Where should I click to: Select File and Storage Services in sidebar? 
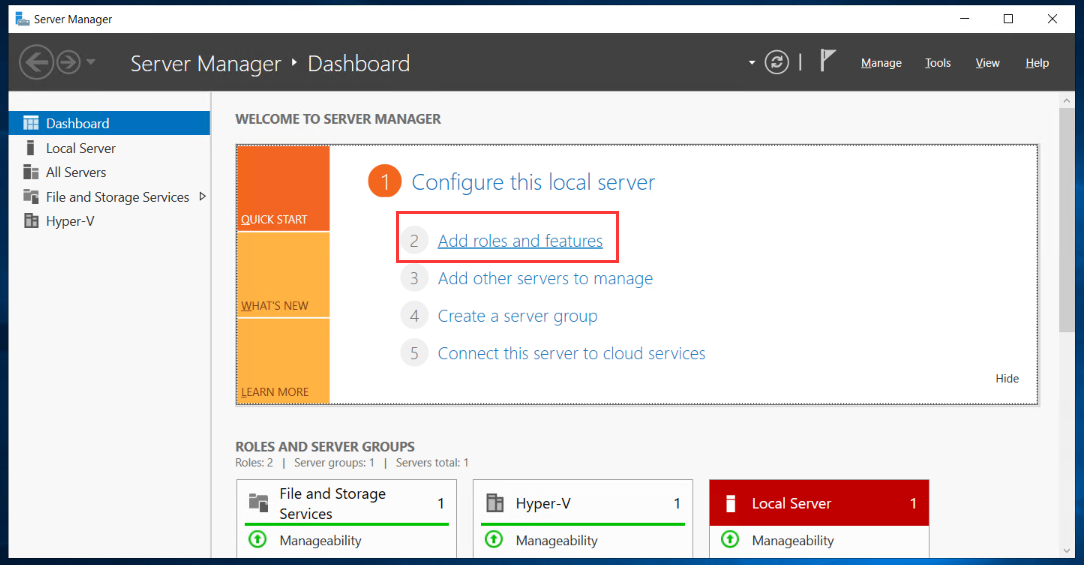point(109,197)
